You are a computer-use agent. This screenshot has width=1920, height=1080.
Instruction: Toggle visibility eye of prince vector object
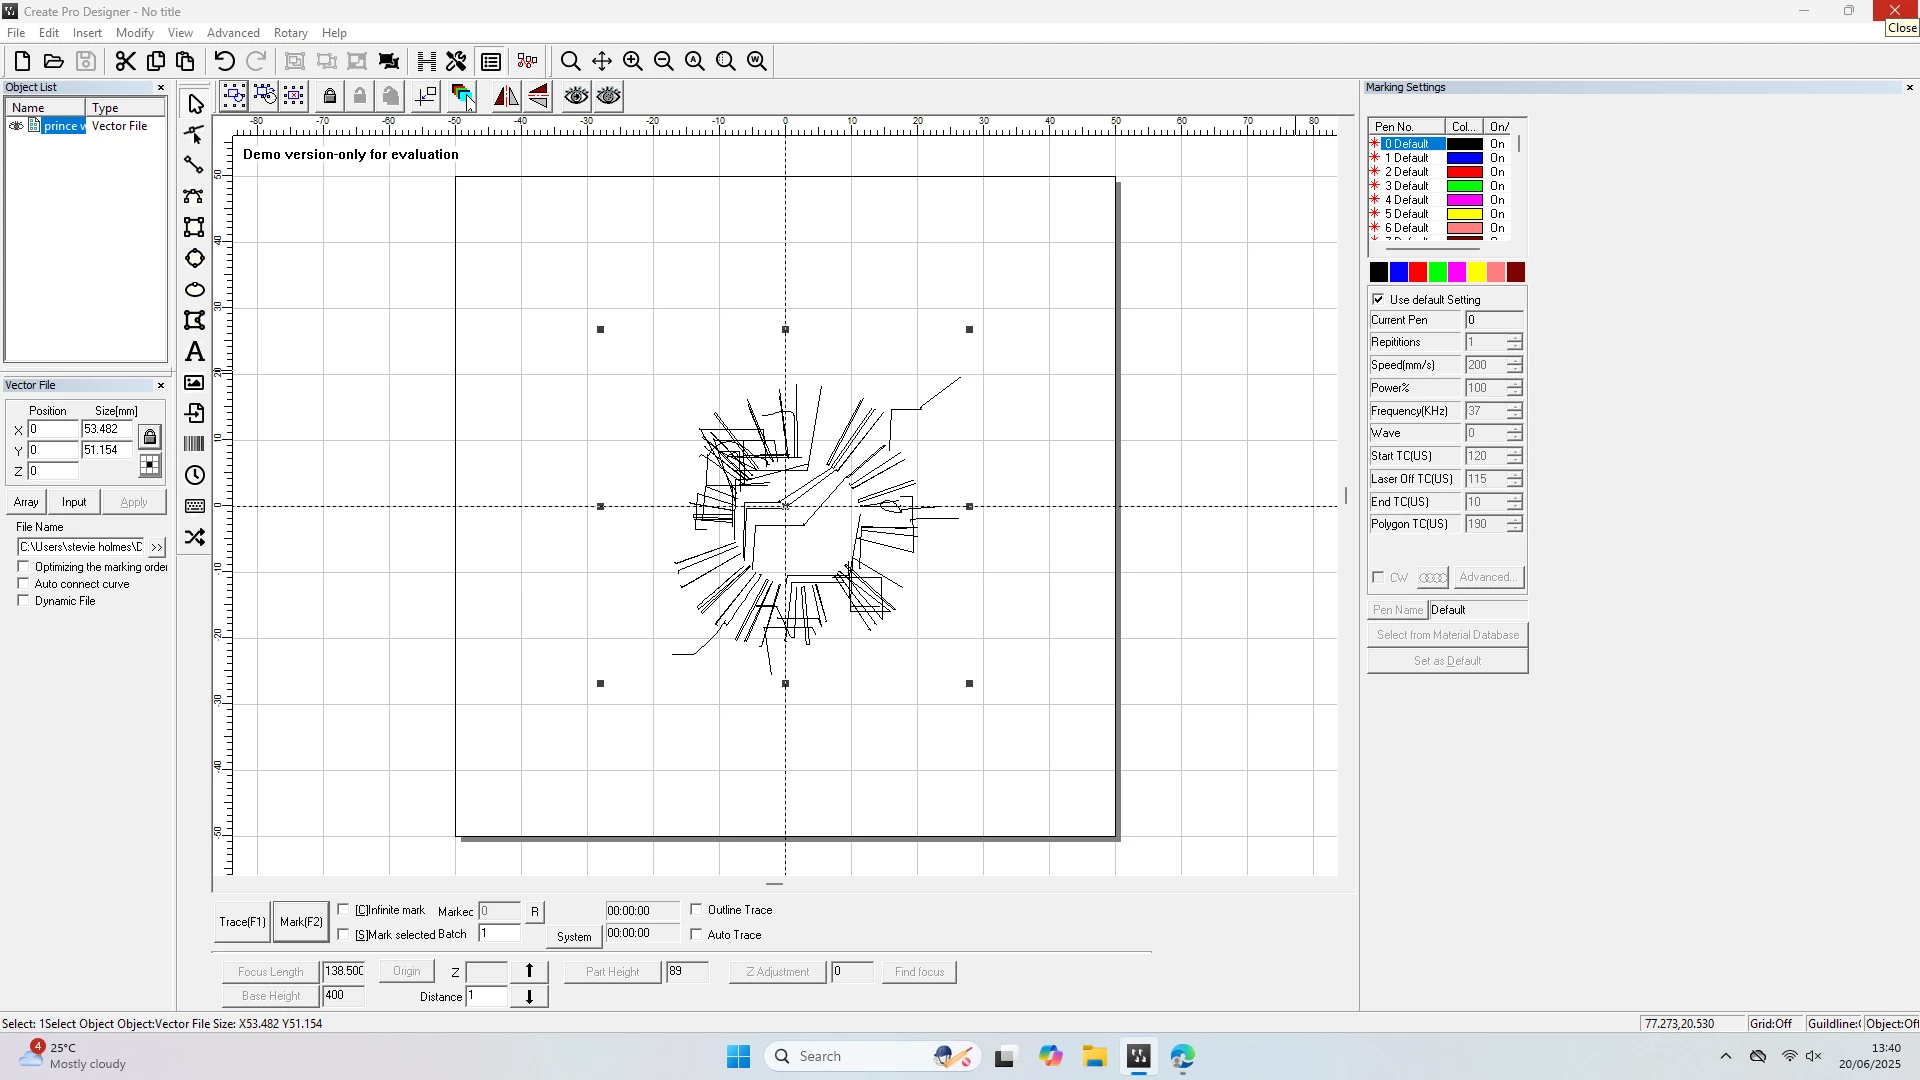point(16,126)
